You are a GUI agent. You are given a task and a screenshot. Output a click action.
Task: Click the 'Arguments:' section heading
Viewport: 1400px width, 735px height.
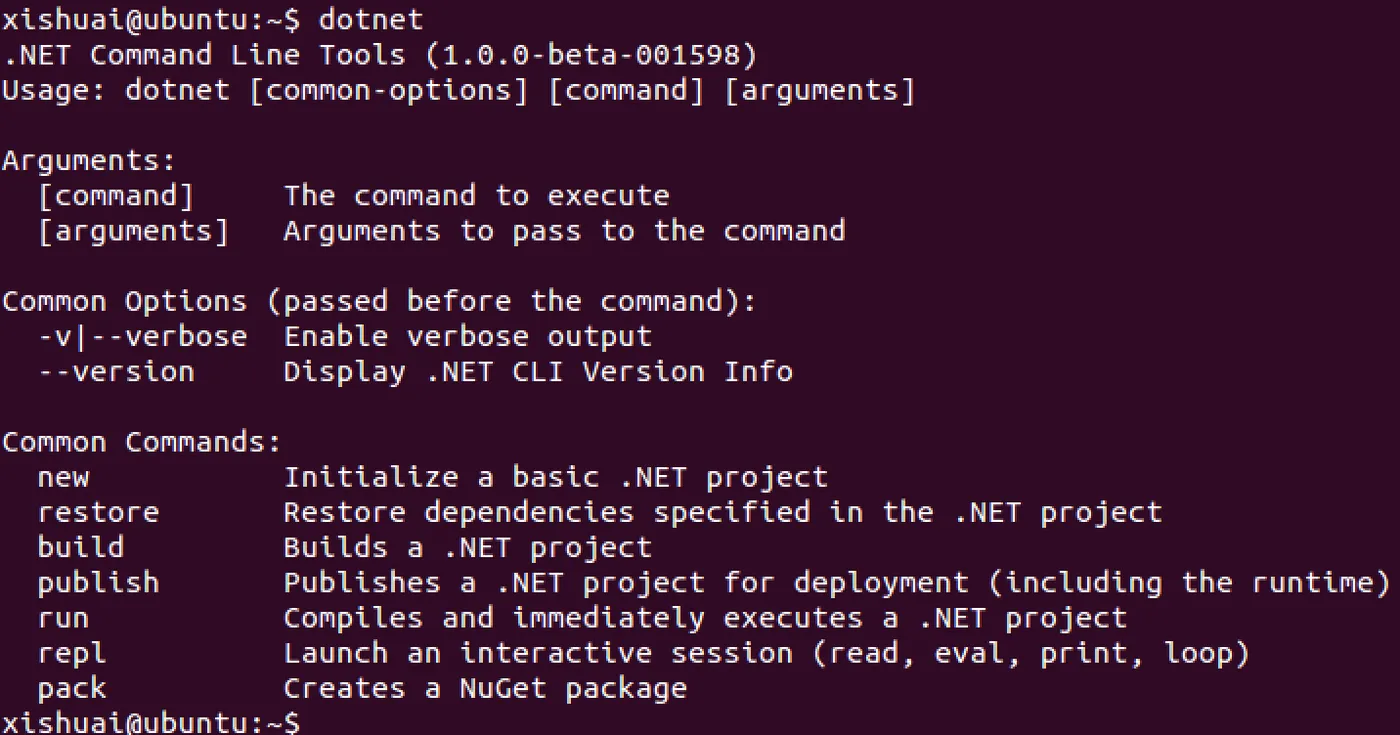pos(89,161)
